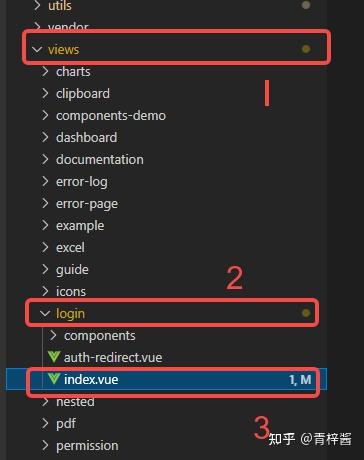Click the Vue icon beside auth-redirect.vue
Screen dimensions: 364x460
54,357
